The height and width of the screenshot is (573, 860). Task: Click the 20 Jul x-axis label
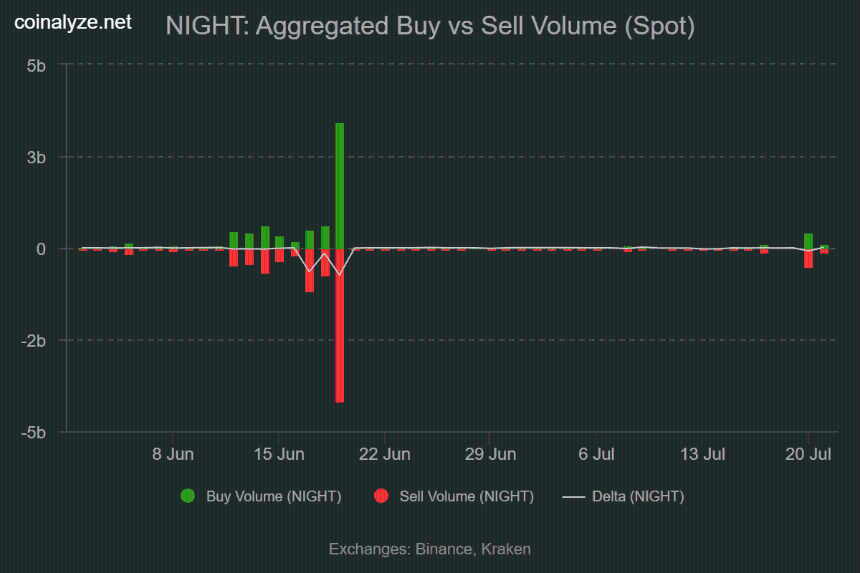pyautogui.click(x=808, y=455)
